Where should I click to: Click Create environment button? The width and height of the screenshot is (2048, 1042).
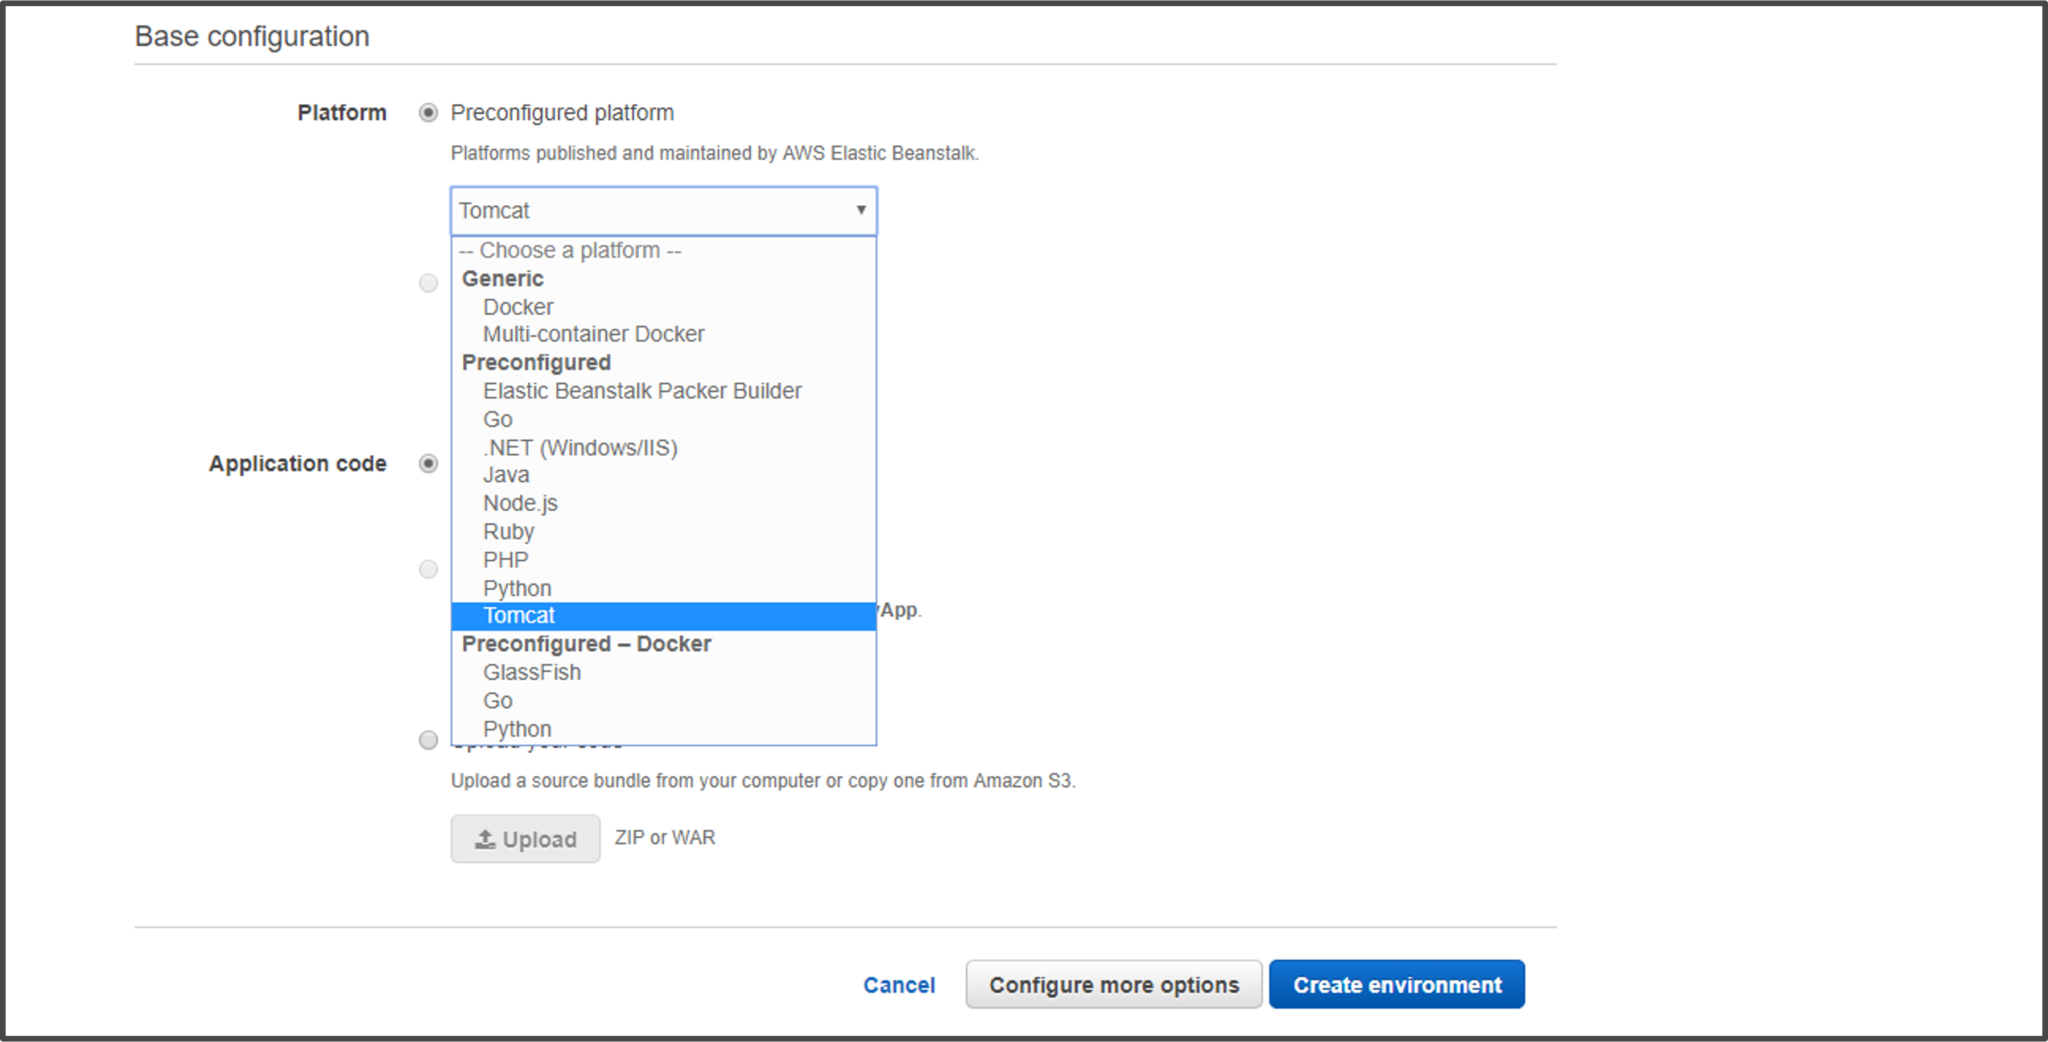1397,985
